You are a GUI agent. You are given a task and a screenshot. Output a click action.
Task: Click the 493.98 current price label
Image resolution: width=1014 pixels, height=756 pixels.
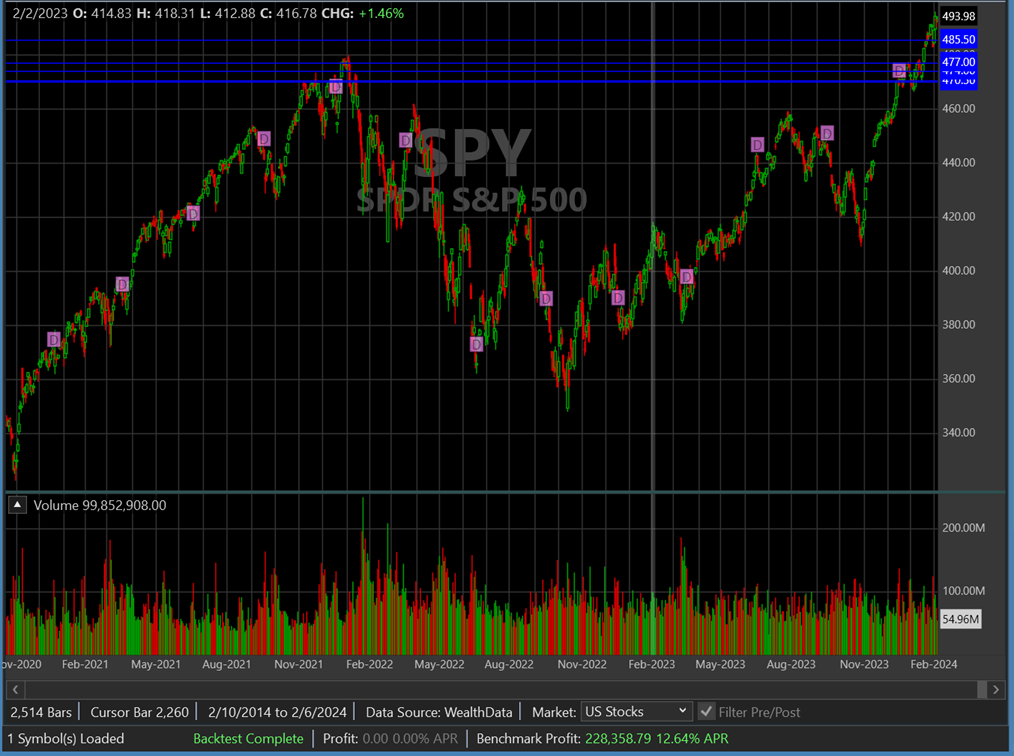pos(958,16)
